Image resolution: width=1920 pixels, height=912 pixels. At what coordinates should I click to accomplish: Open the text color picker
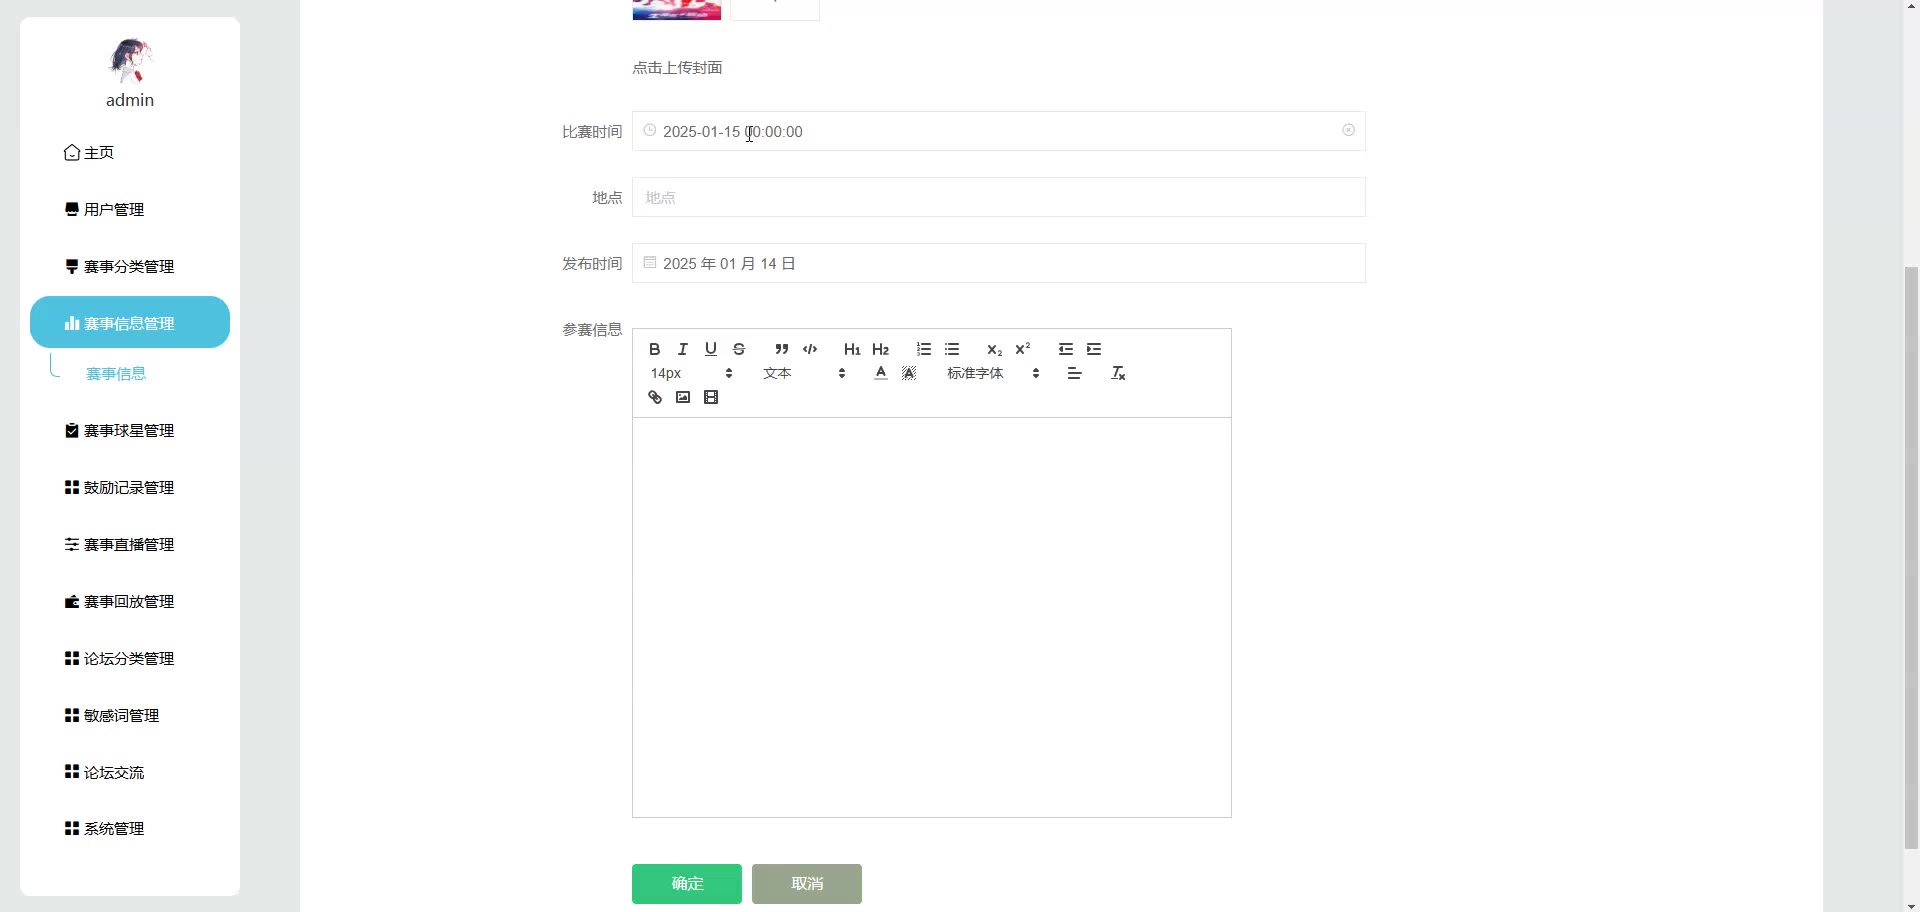coord(880,373)
